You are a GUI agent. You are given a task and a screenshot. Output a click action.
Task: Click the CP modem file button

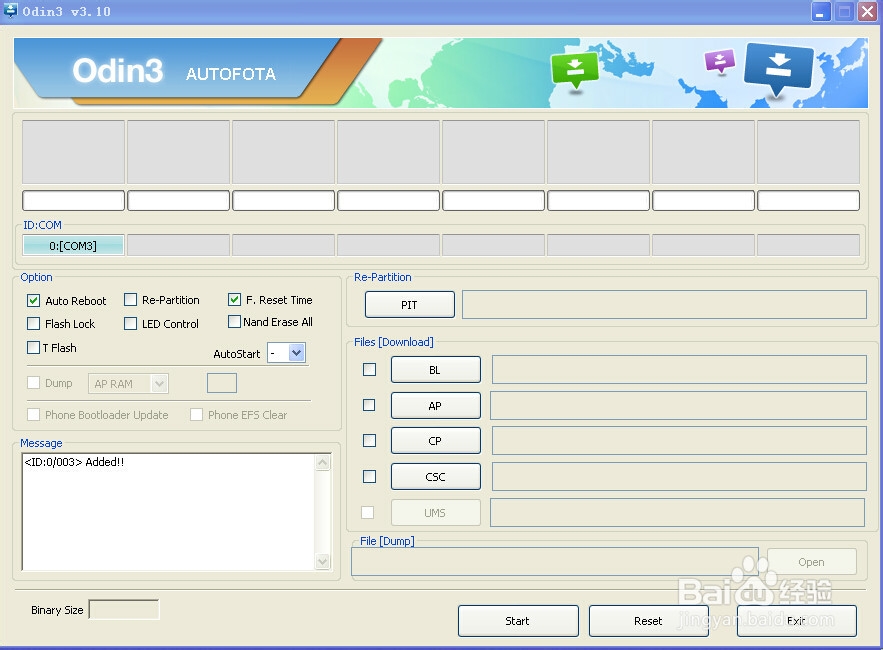435,440
